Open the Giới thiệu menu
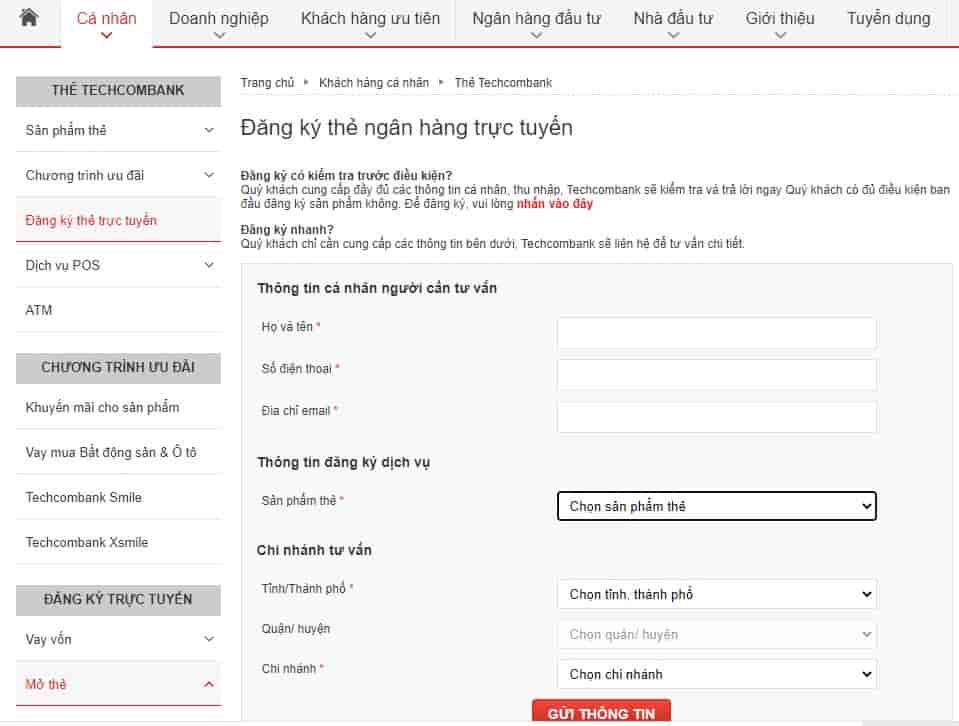 coord(780,19)
